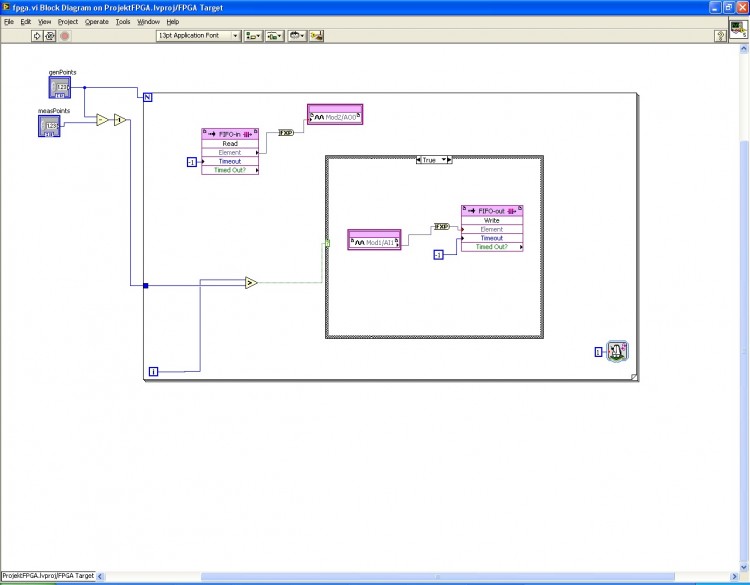Show Context Help question mark icon

click(x=719, y=36)
